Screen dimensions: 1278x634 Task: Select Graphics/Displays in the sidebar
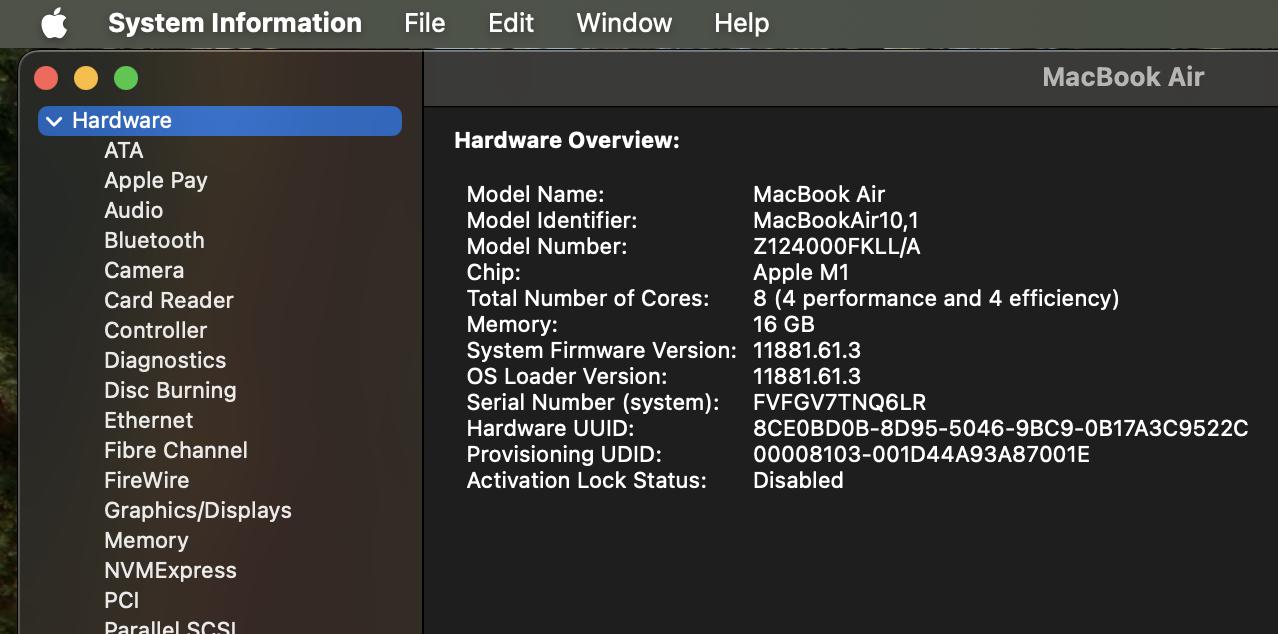198,511
